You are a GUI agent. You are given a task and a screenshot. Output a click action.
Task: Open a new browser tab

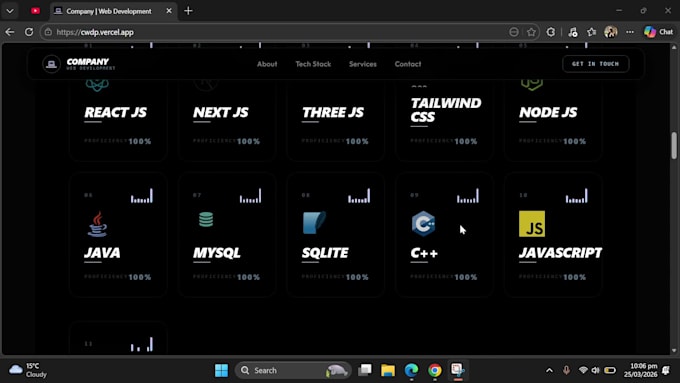(x=188, y=11)
